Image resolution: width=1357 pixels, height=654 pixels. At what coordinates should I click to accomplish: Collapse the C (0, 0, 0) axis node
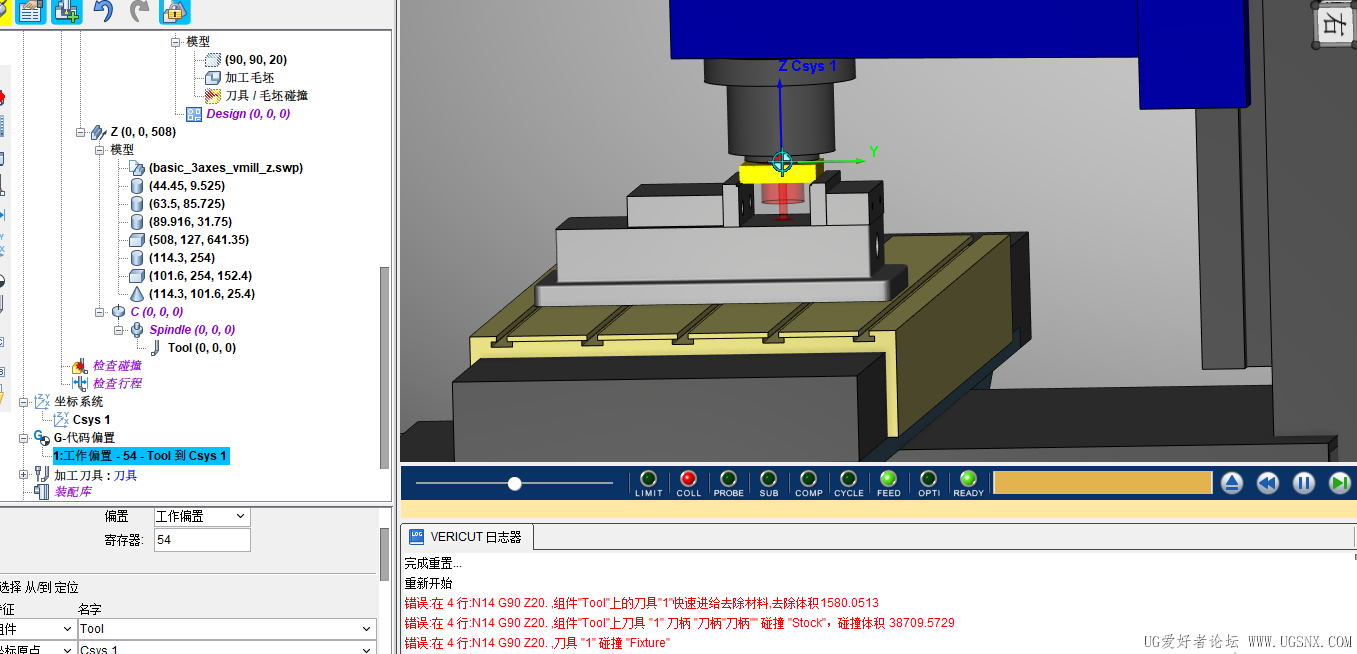tap(99, 312)
